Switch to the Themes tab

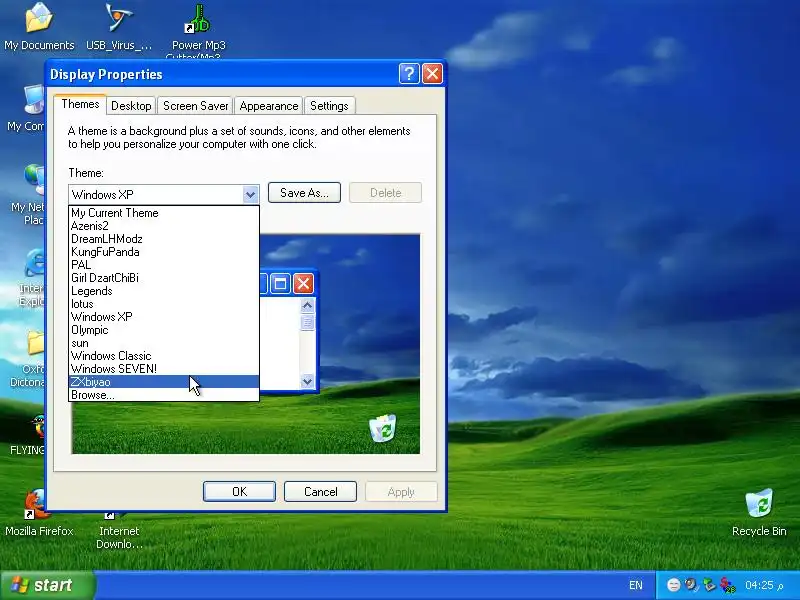tap(80, 104)
